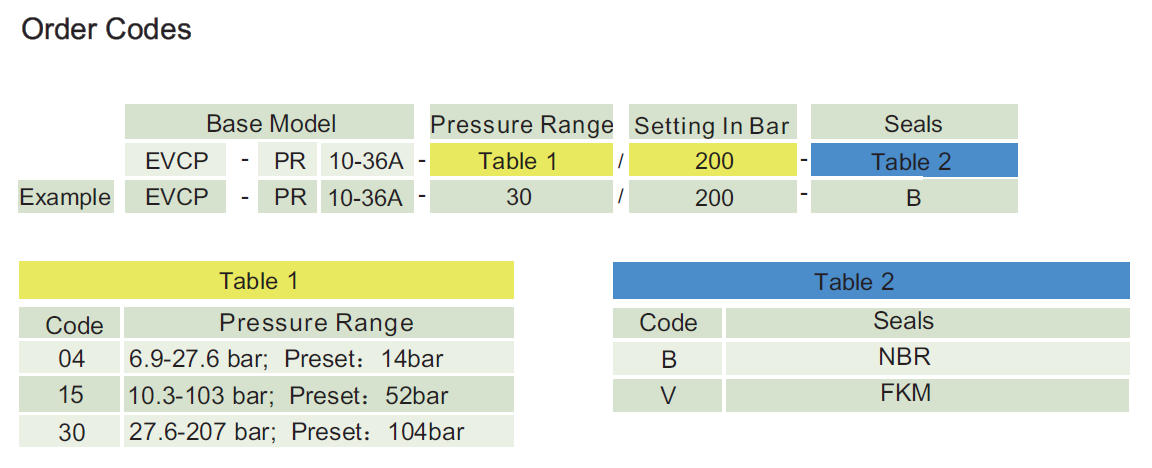Click the wide blue Table 2 title bar
Image resolution: width=1152 pixels, height=468 pixels.
click(870, 281)
